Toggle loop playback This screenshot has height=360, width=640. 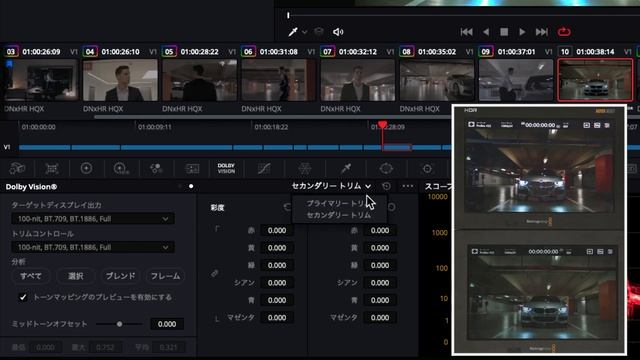click(x=564, y=32)
